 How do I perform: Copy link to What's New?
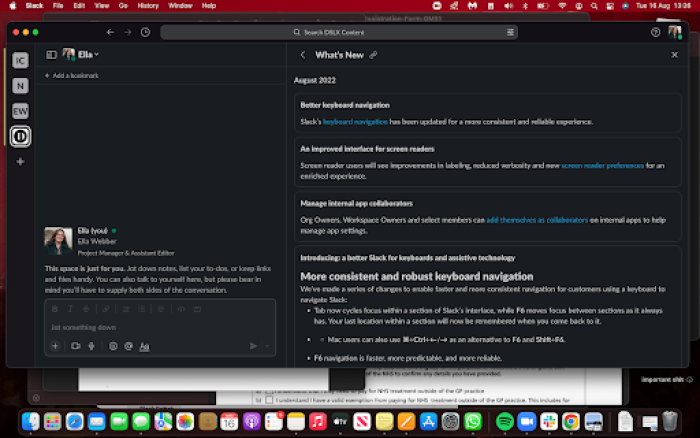click(x=374, y=55)
